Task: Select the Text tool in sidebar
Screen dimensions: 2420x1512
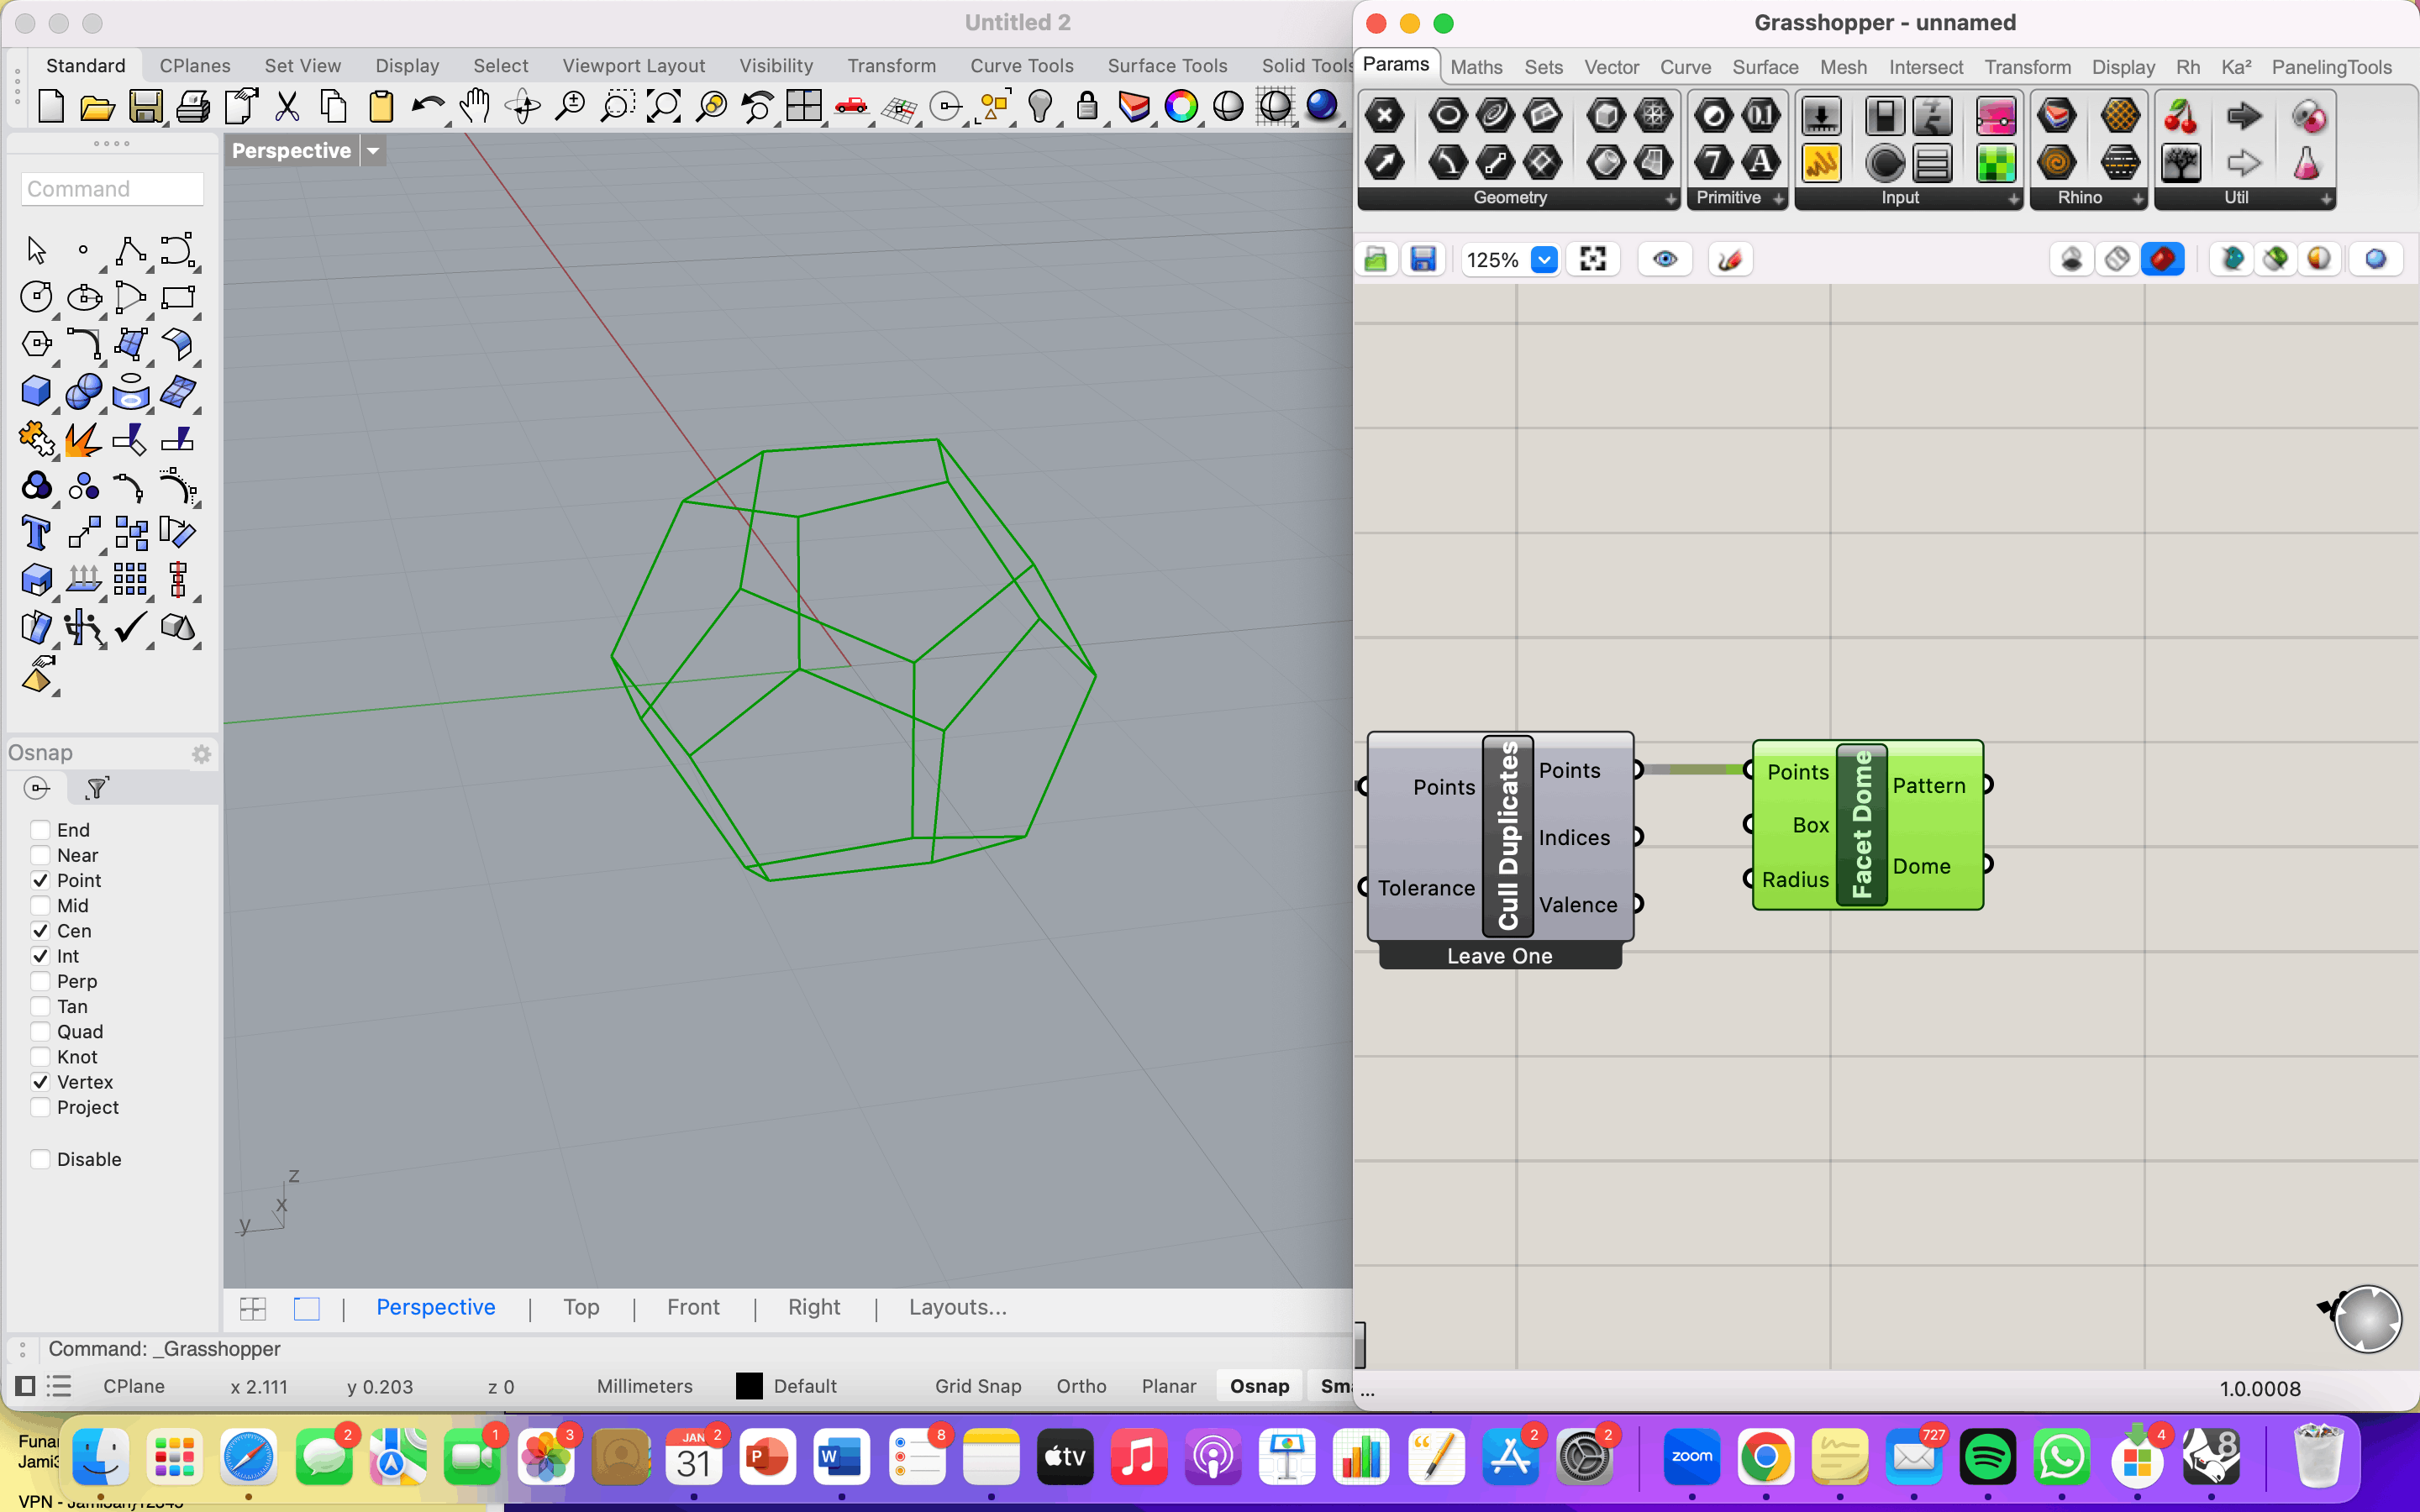Action: pyautogui.click(x=36, y=533)
